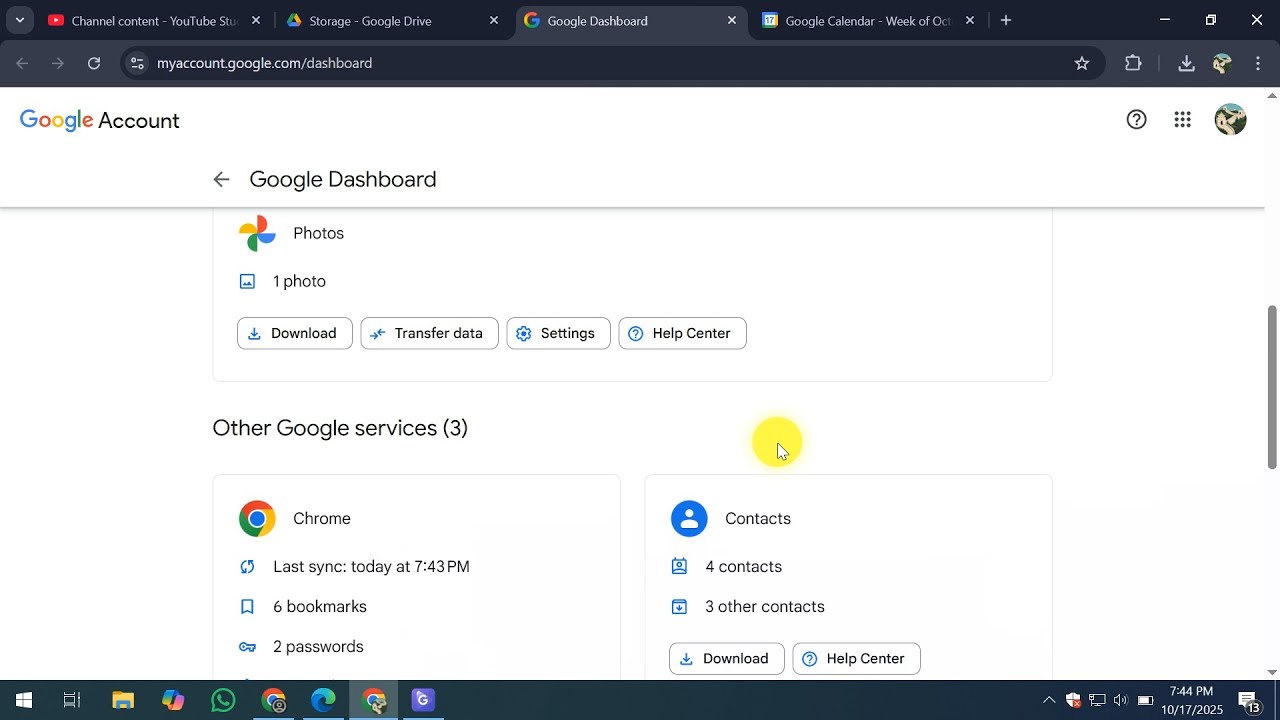
Task: Open volume control in the system tray
Action: pos(1120,700)
